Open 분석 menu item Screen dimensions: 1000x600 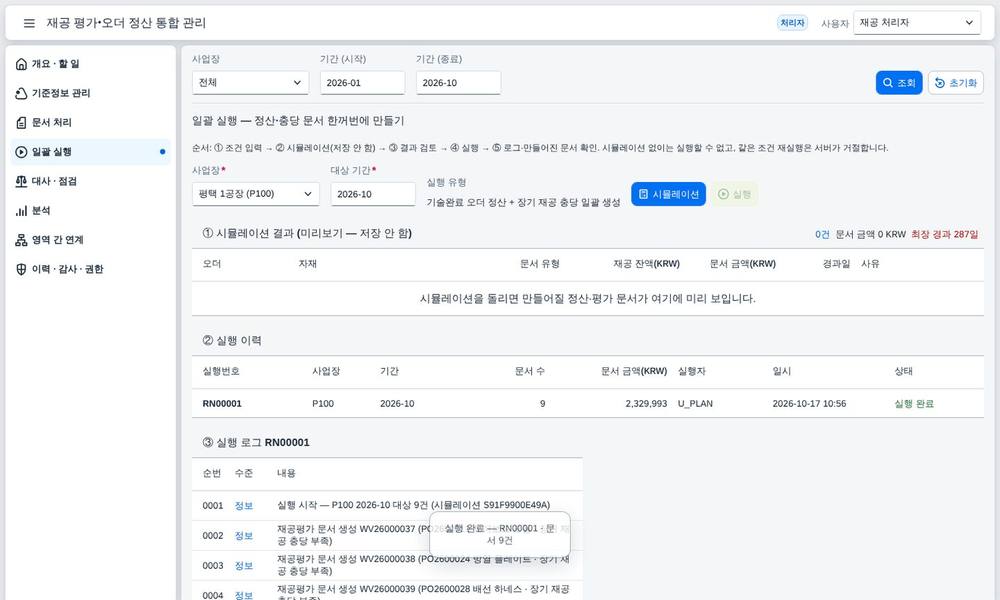point(91,210)
